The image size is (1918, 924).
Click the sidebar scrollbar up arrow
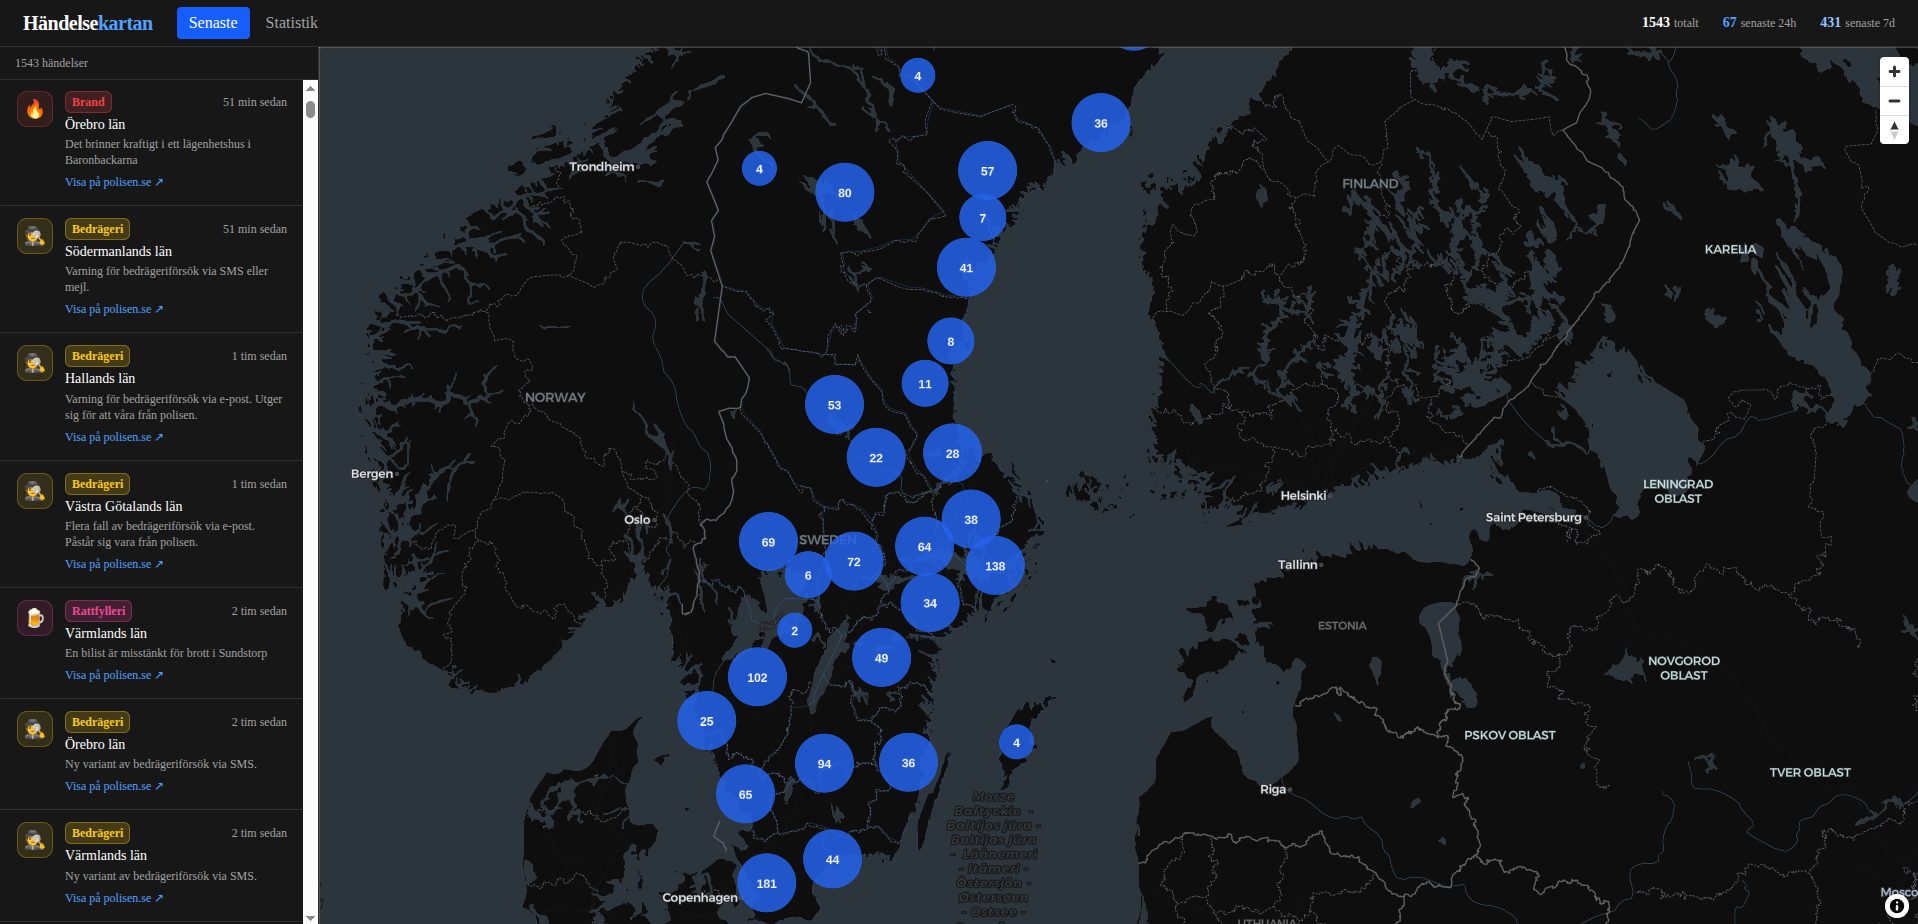click(310, 88)
